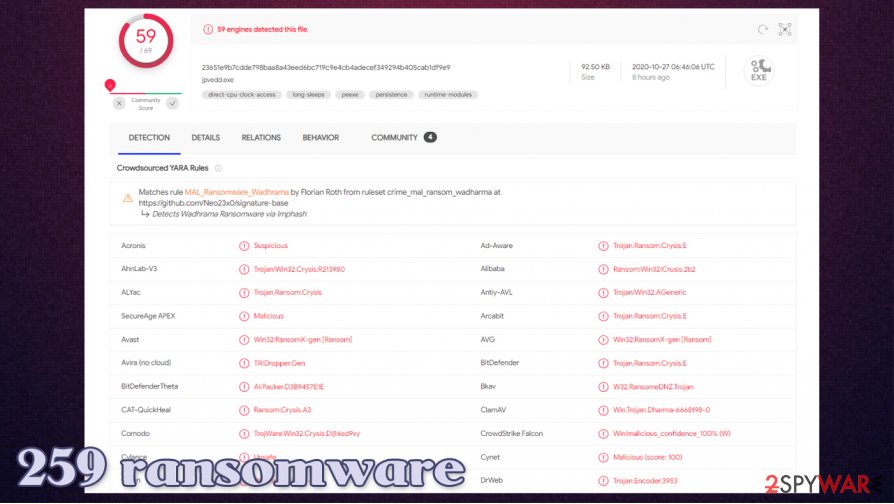This screenshot has height=504, width=894.
Task: Click alert icon for CrowdStrike Falcon result
Action: [x=603, y=434]
